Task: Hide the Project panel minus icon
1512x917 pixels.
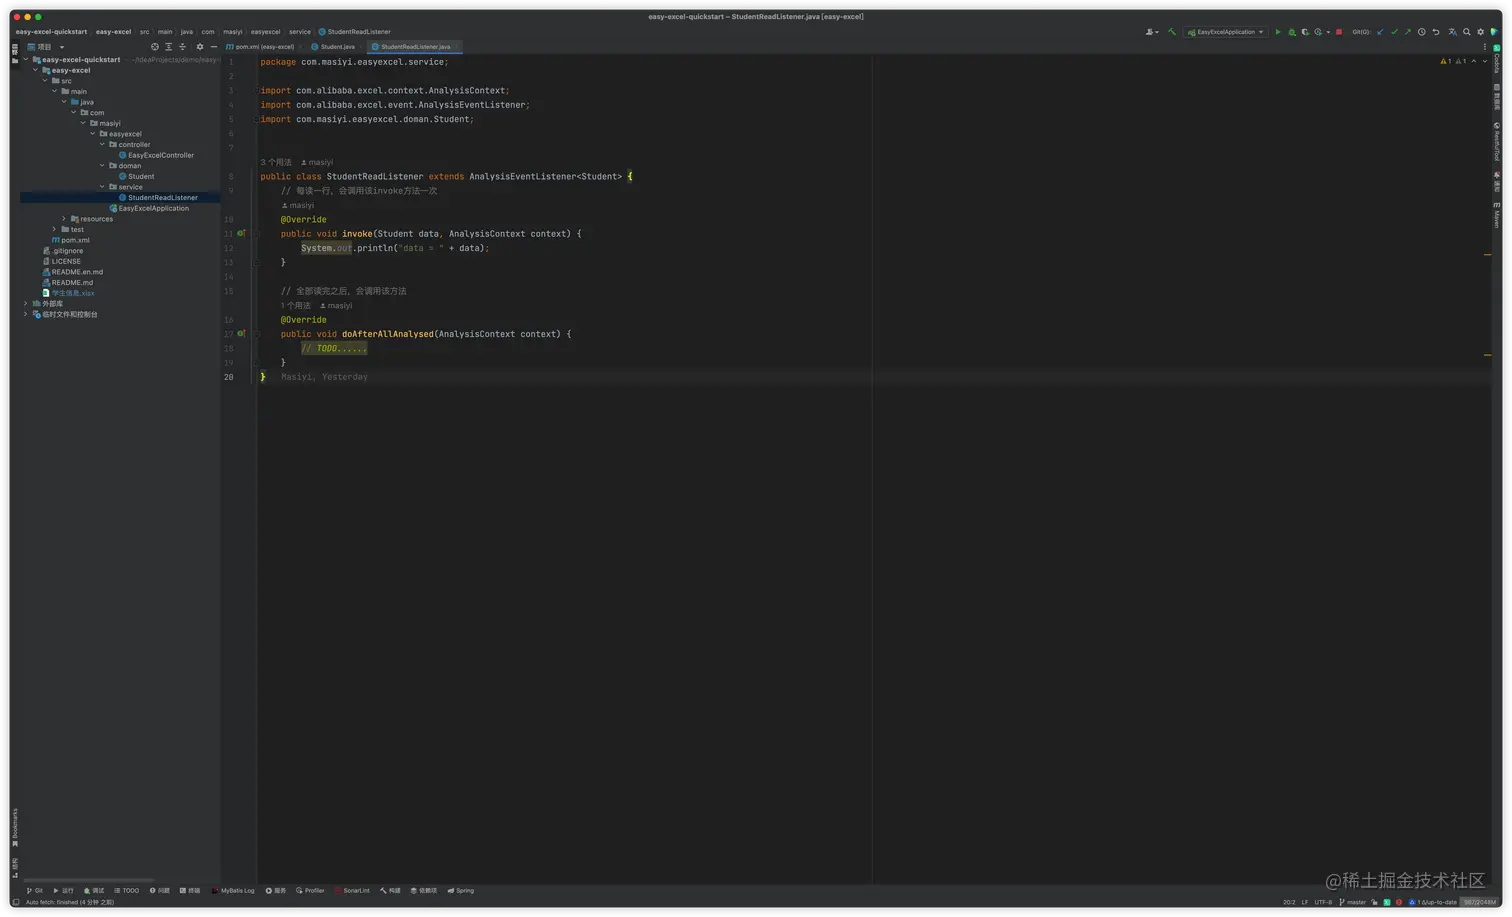Action: (x=213, y=47)
